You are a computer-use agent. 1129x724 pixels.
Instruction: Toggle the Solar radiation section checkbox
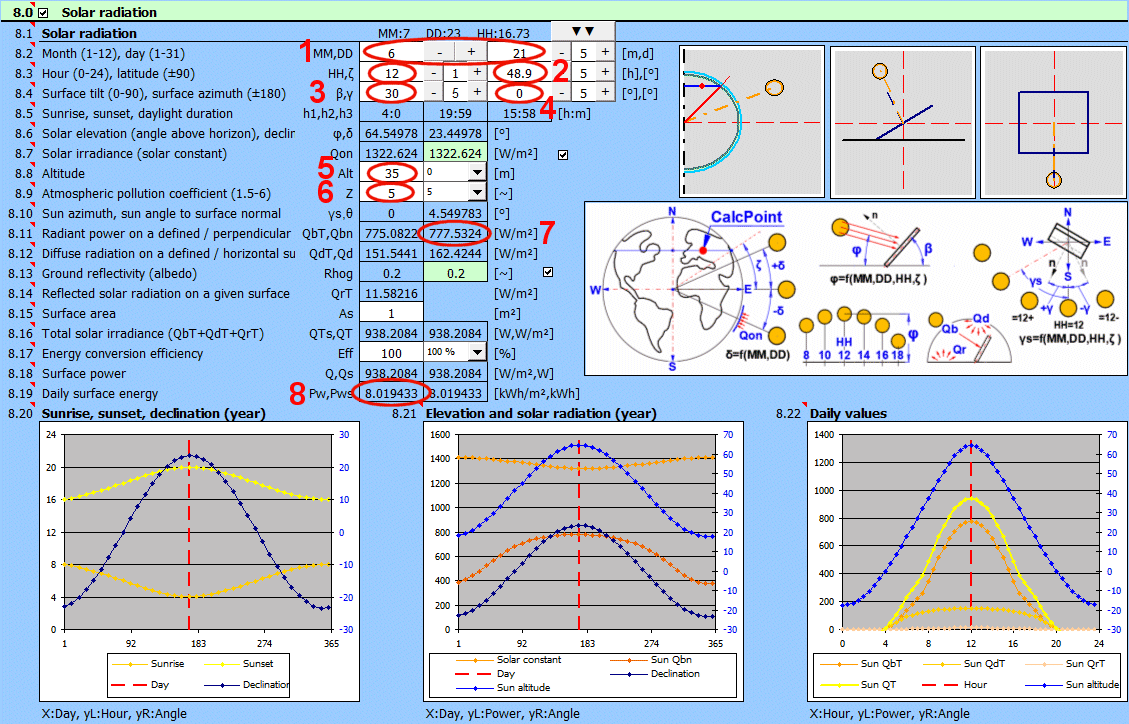[43, 12]
